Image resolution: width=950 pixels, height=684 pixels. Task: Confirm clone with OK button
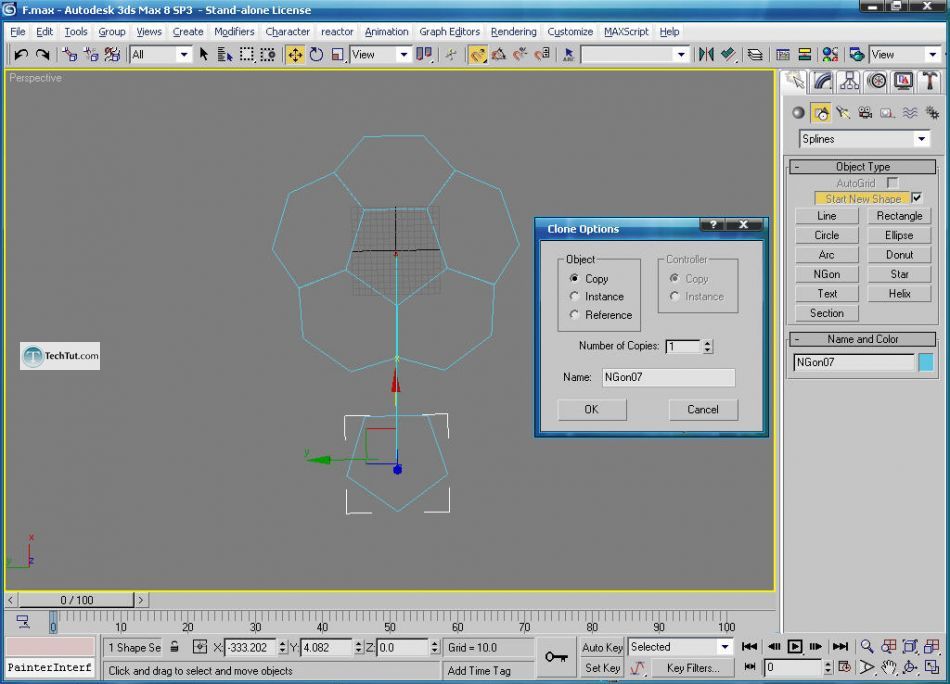click(x=591, y=410)
